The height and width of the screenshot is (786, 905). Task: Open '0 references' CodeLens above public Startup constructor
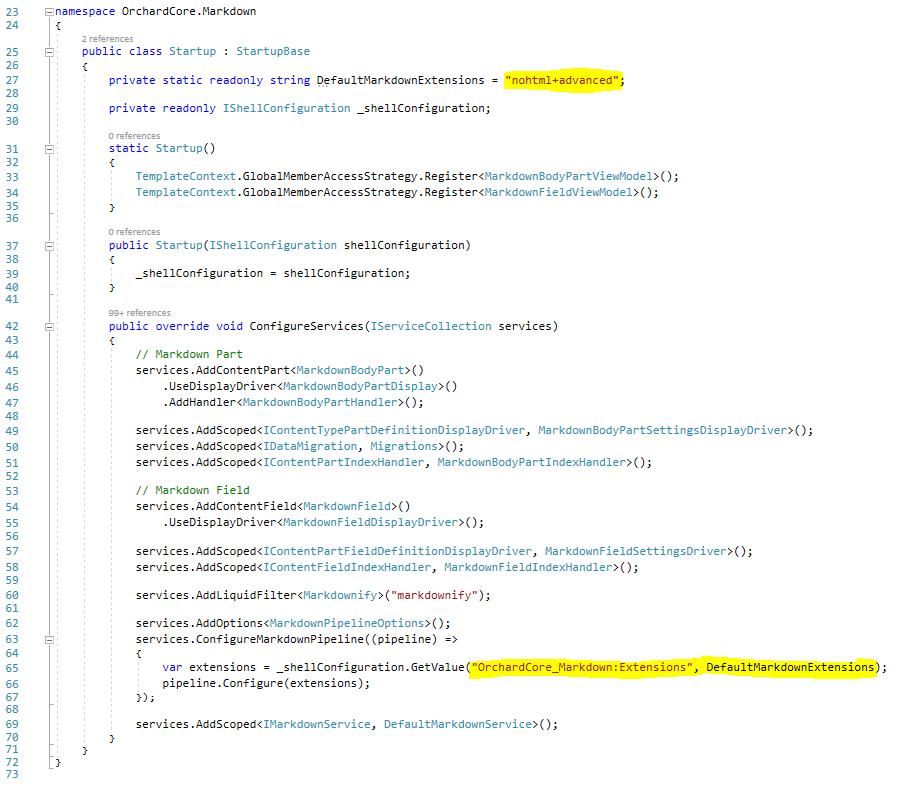point(134,232)
